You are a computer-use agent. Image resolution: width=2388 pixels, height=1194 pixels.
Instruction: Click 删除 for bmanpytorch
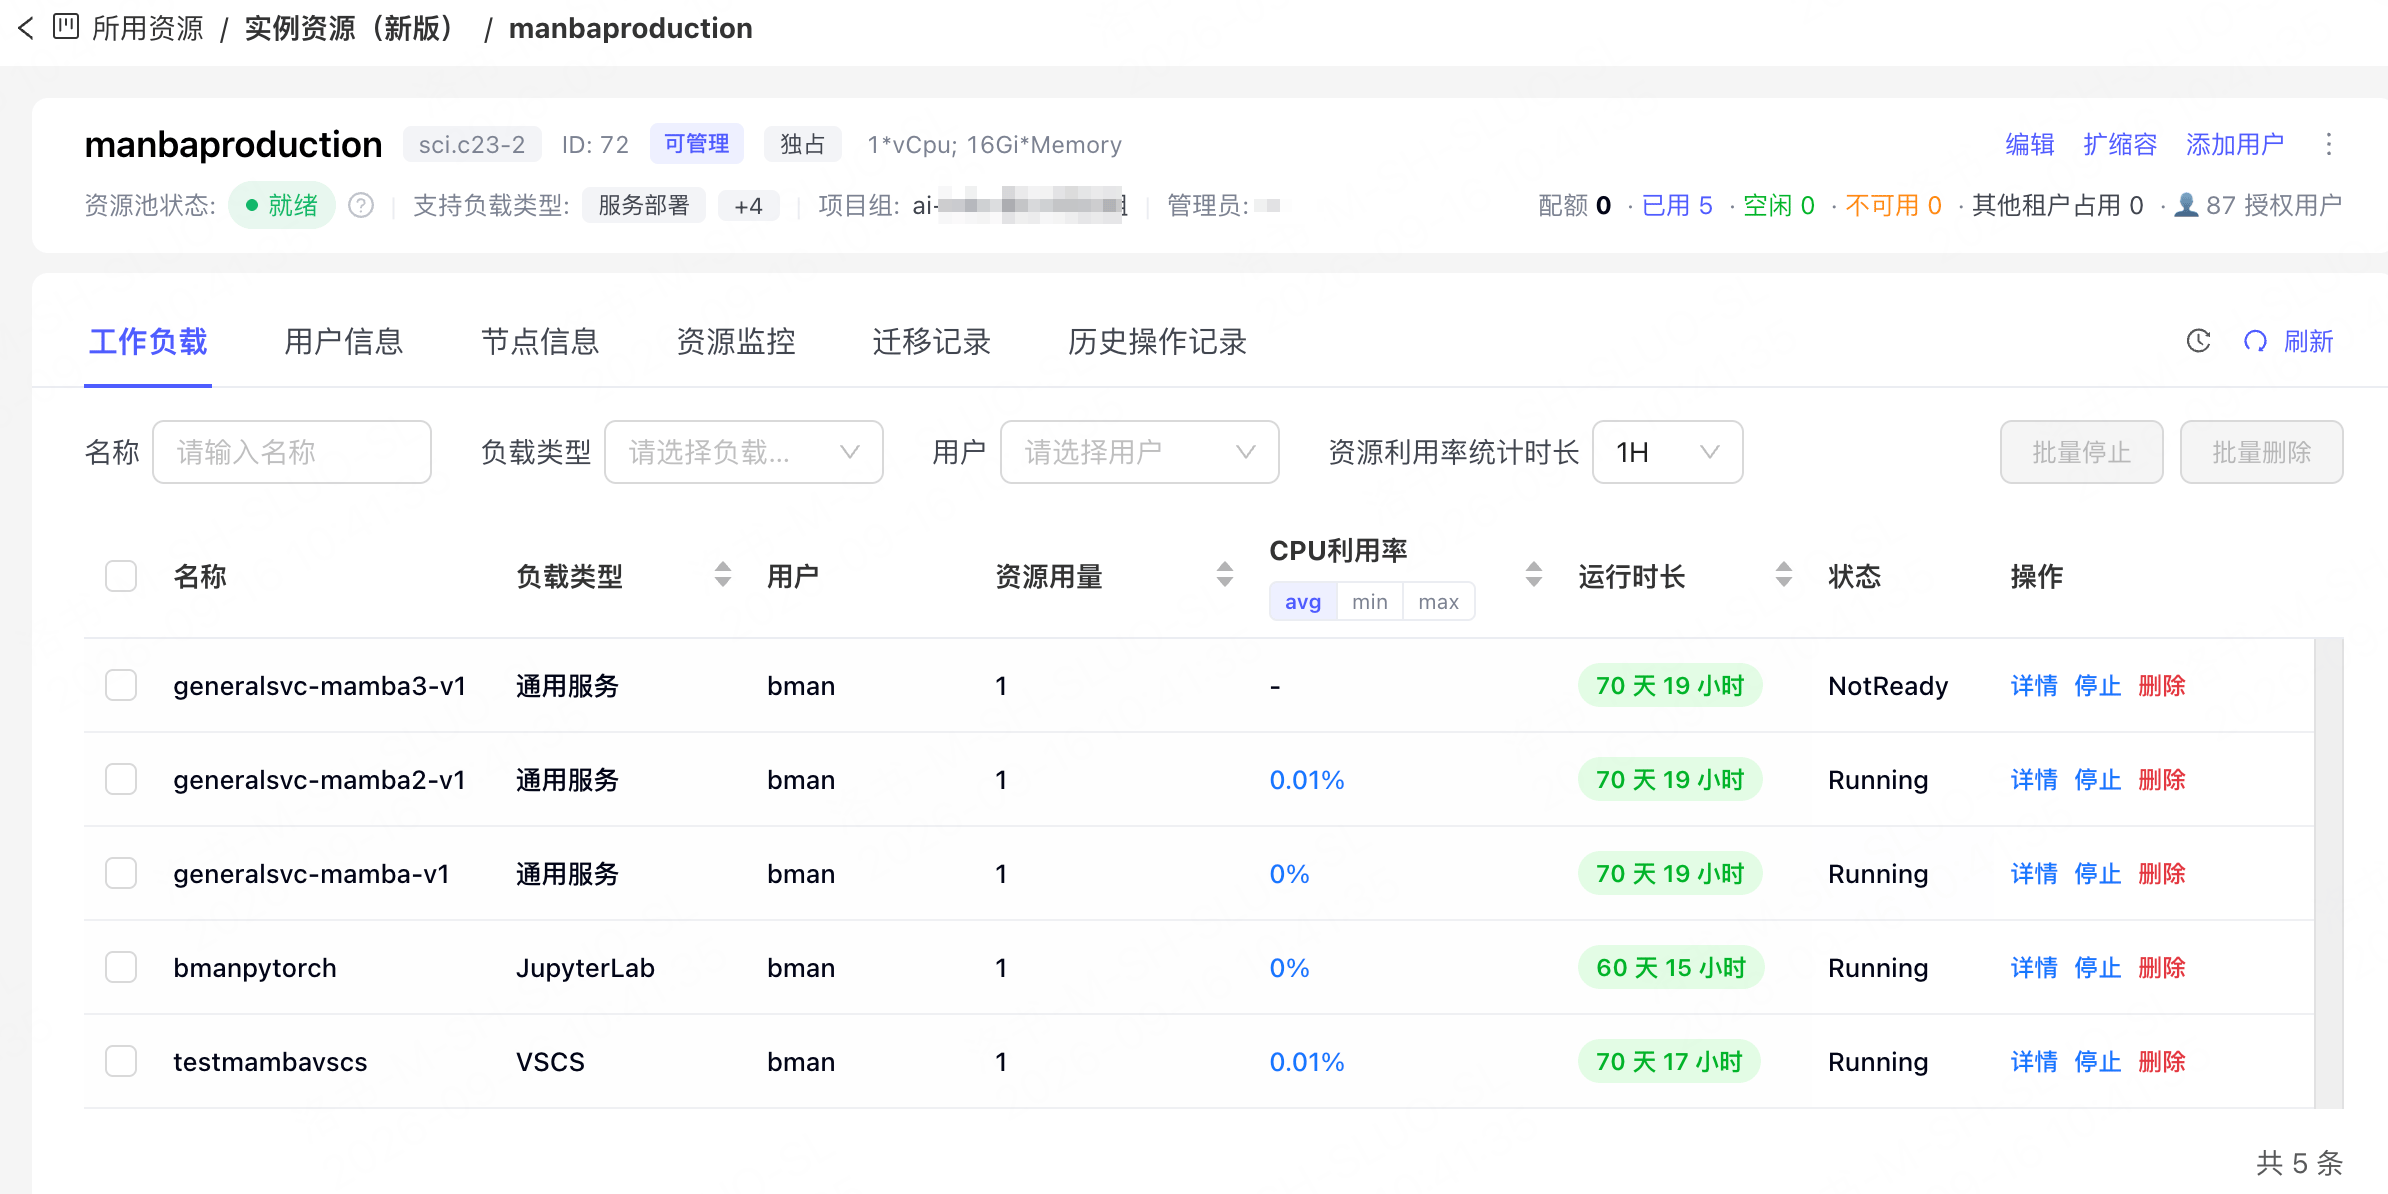(x=2162, y=968)
